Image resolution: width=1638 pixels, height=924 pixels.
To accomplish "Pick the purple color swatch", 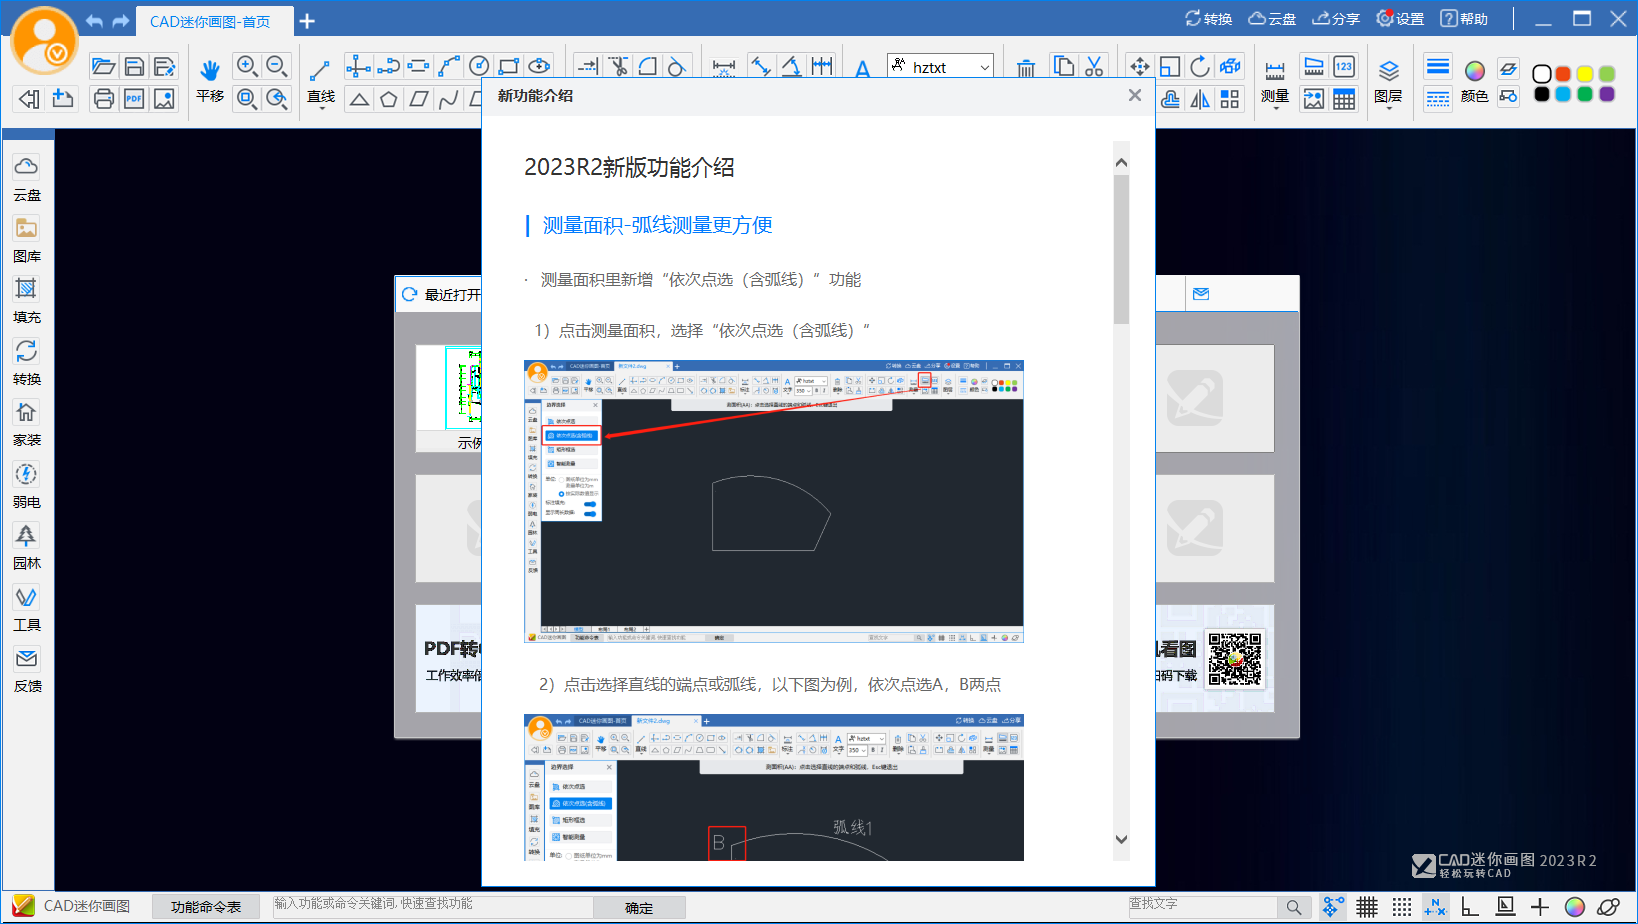I will (x=1607, y=94).
